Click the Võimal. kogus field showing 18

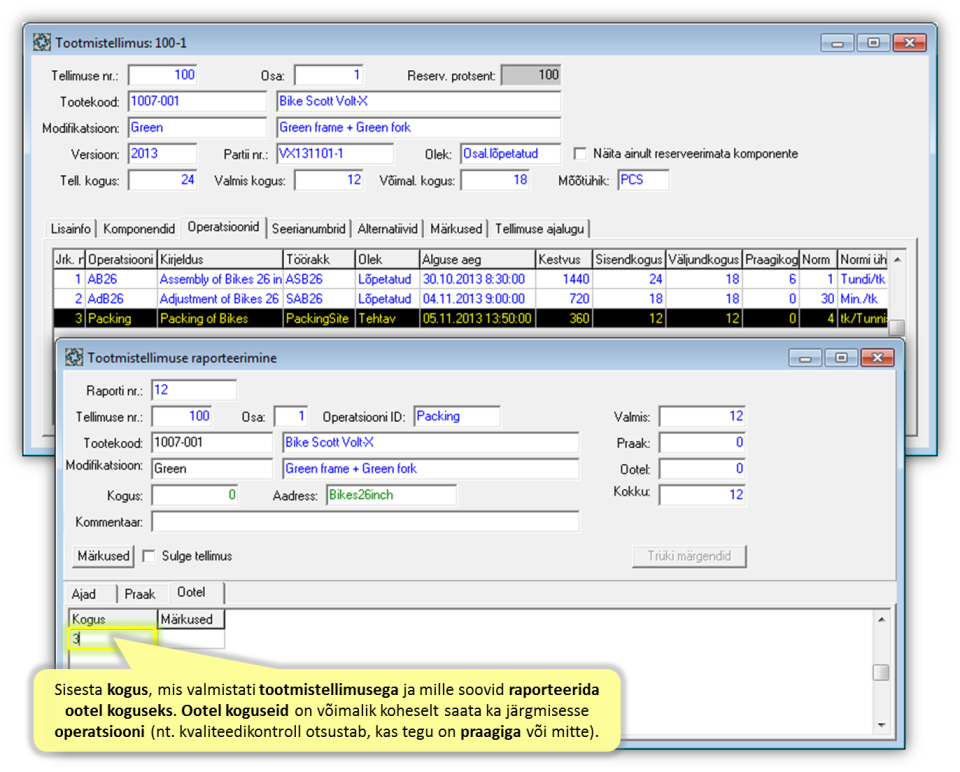(495, 180)
